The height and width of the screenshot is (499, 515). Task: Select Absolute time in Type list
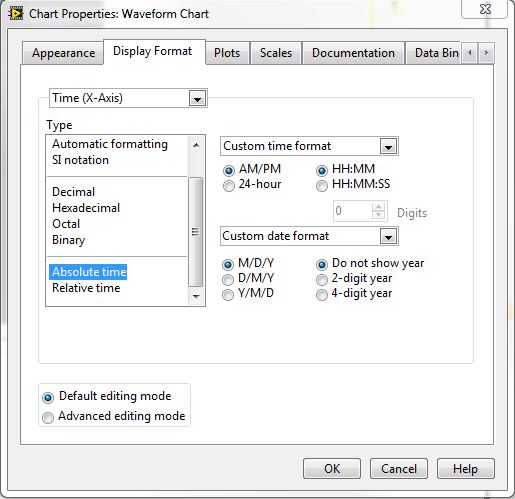coord(88,272)
